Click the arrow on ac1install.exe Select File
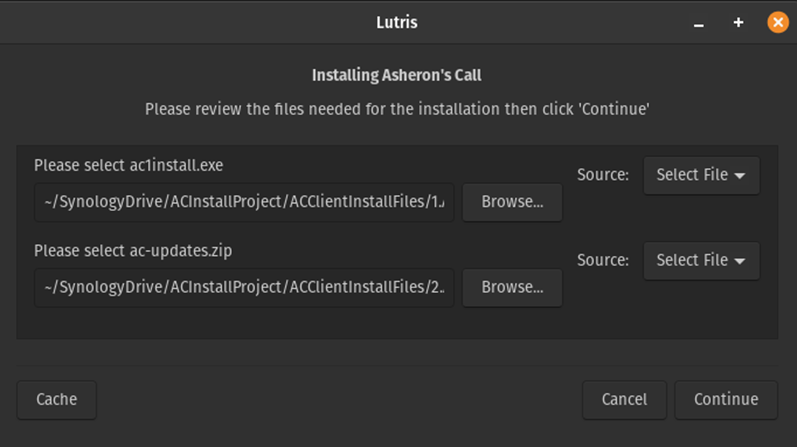797x447 pixels. [740, 175]
